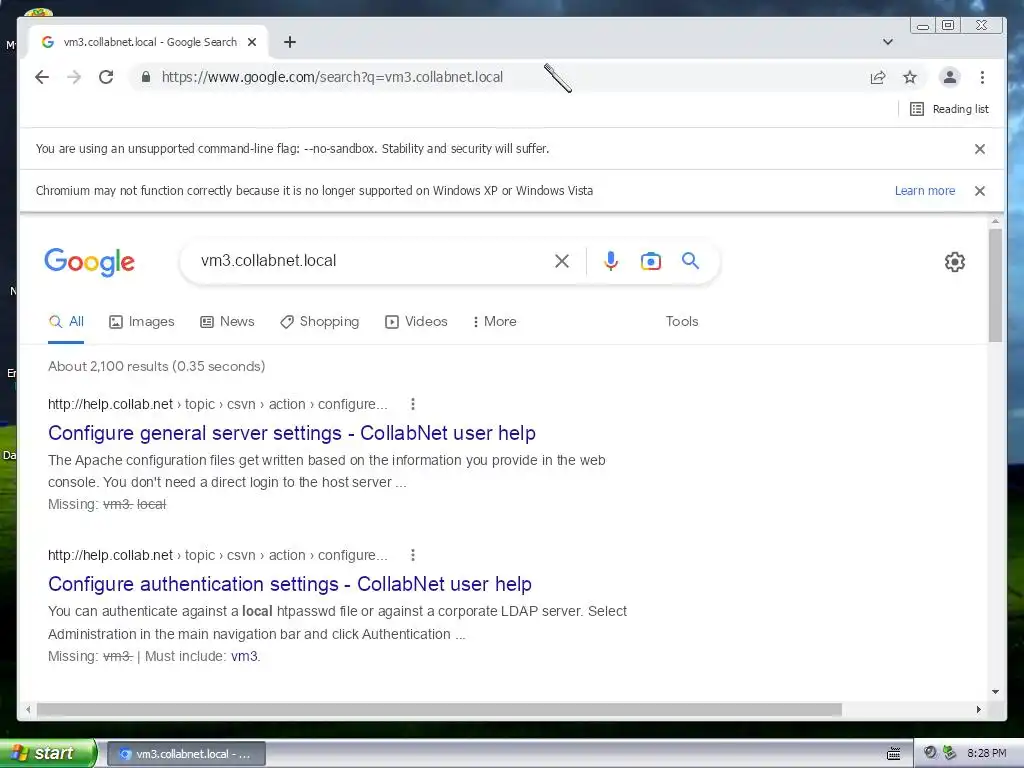This screenshot has height=768, width=1024.
Task: Open Configure general server settings result
Action: [292, 433]
